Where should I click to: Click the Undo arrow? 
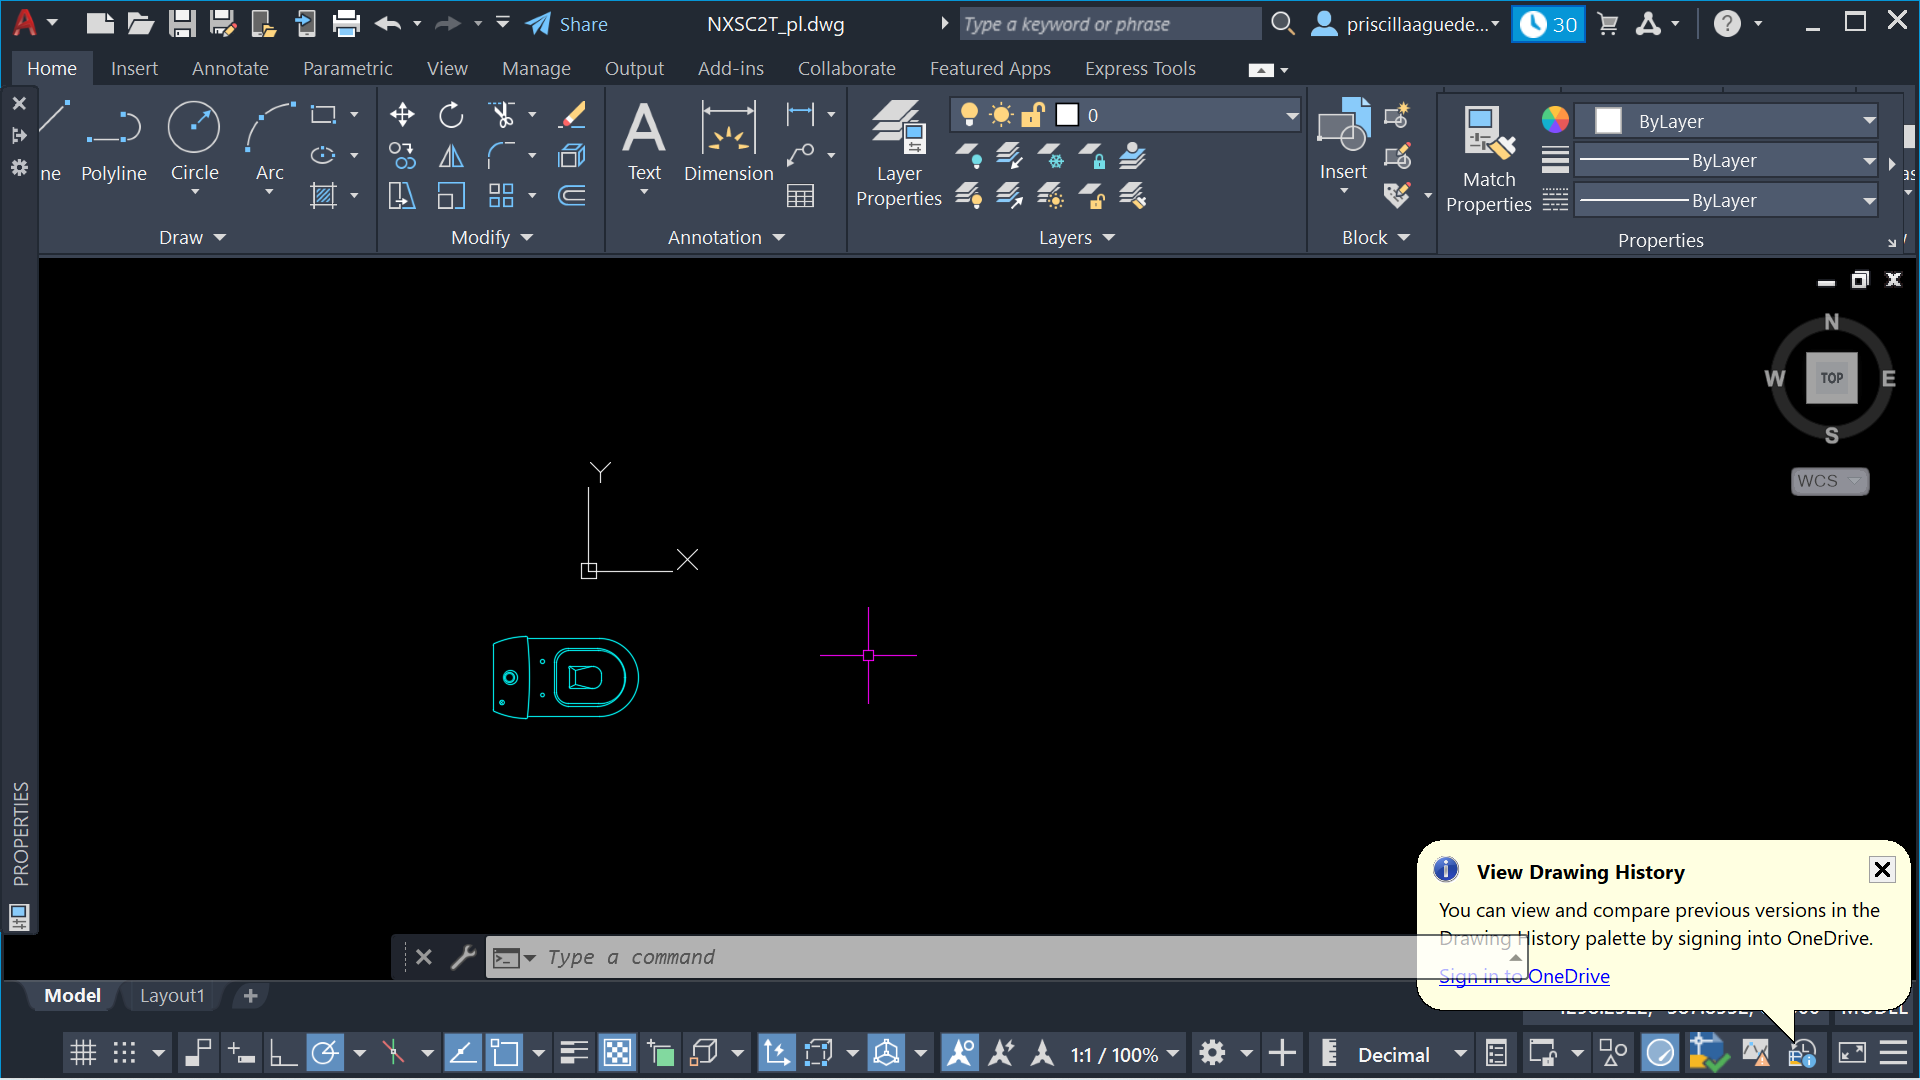point(388,24)
